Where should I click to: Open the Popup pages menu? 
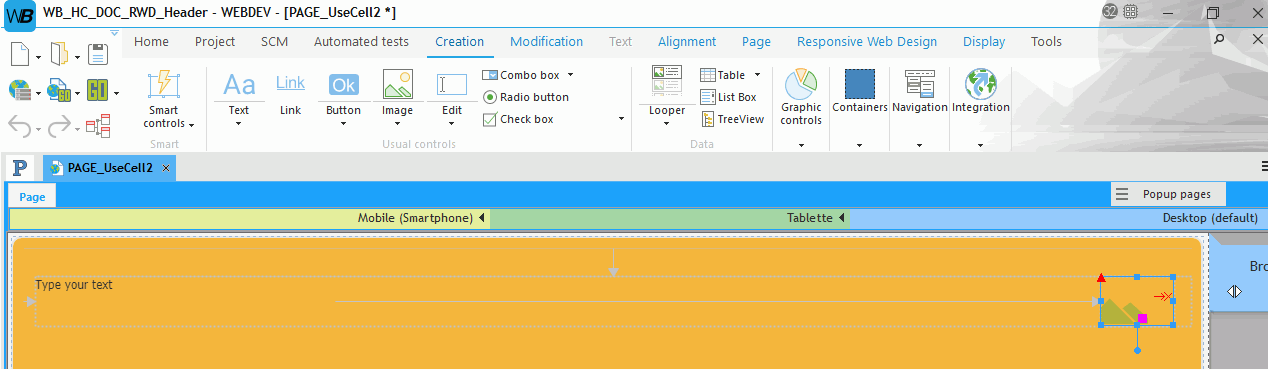(1168, 194)
